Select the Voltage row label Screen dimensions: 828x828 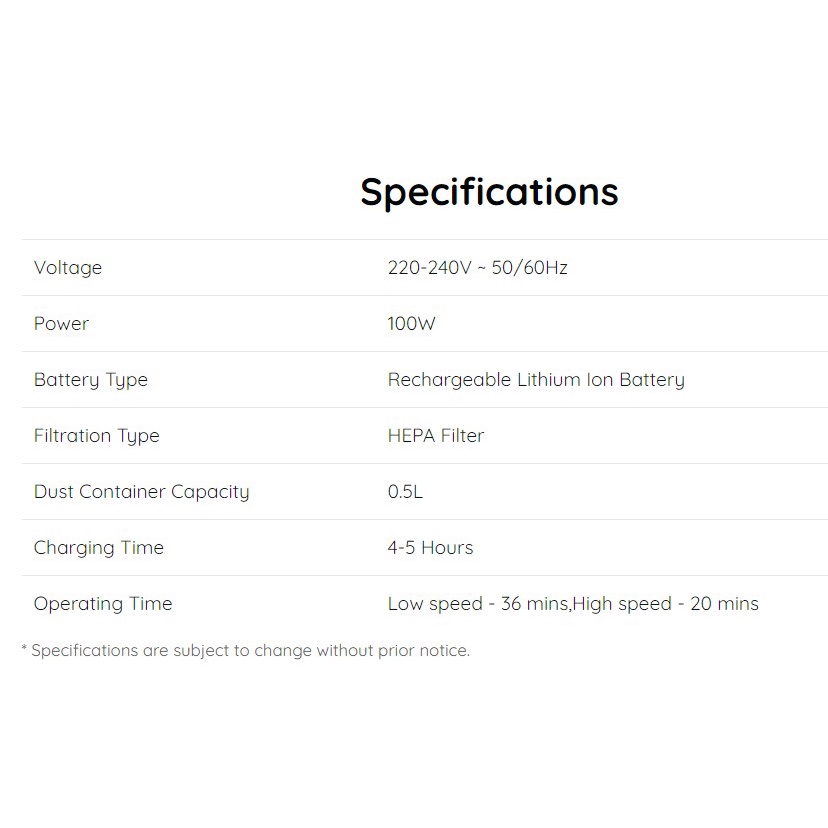pyautogui.click(x=68, y=268)
